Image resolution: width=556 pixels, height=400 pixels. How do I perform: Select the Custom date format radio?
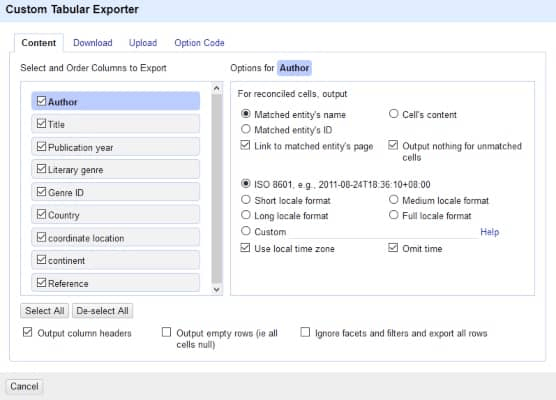tap(245, 231)
